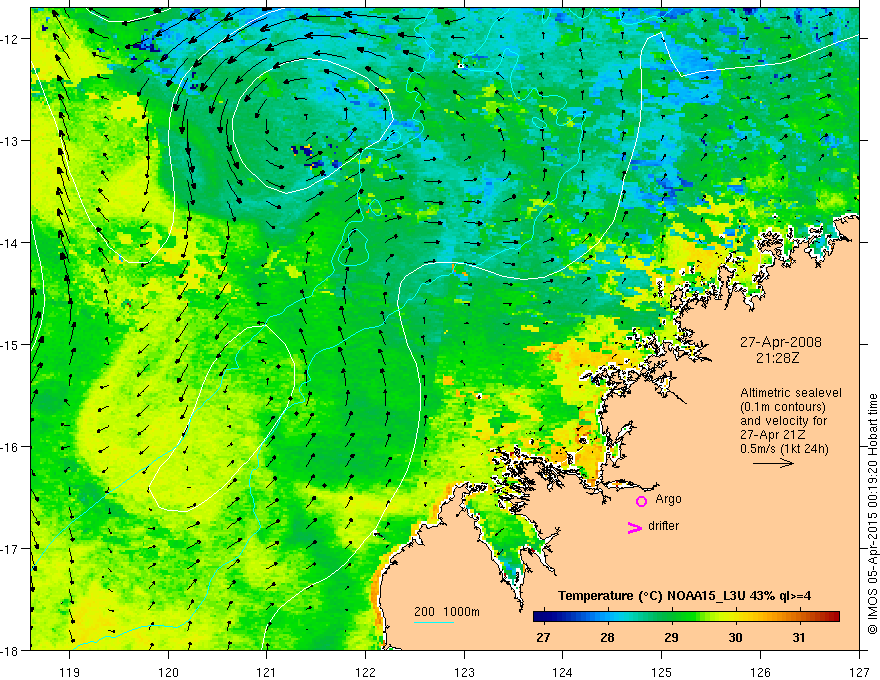
Task: Click longitude axis label 122
Action: point(365,672)
